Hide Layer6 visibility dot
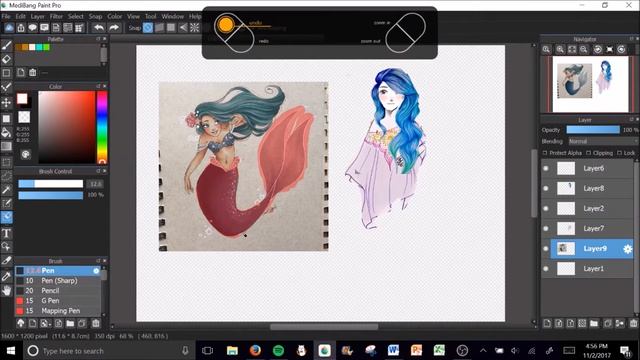This screenshot has width=640, height=360. pyautogui.click(x=546, y=168)
